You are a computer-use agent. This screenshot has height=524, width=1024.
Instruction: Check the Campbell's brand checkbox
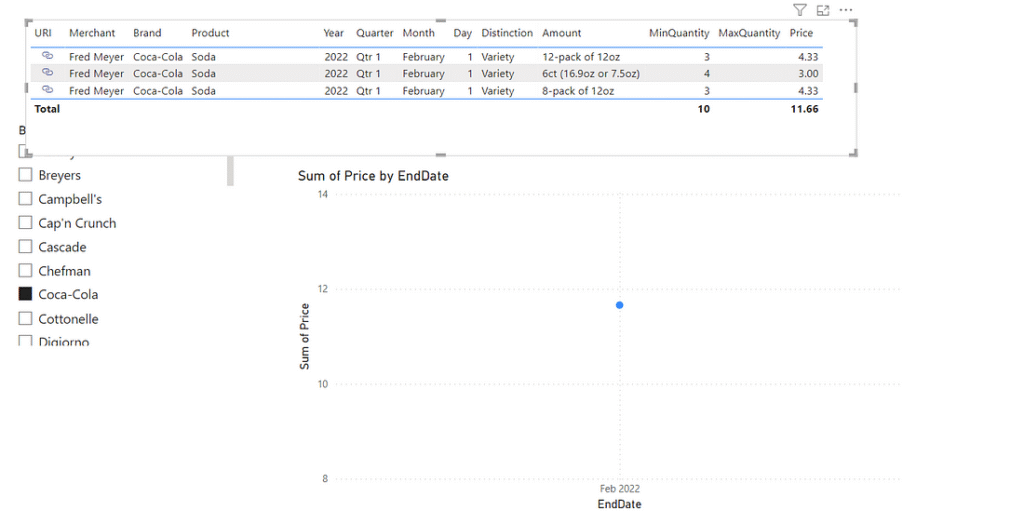[x=25, y=199]
